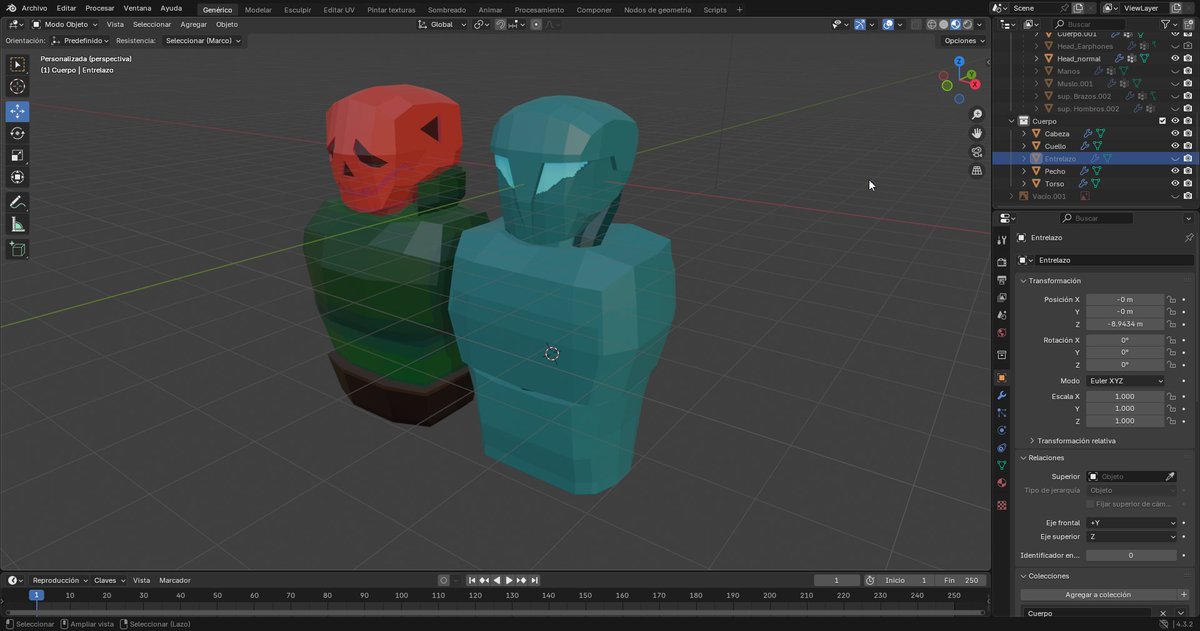Switch to the Modelar workspace tab

click(258, 9)
